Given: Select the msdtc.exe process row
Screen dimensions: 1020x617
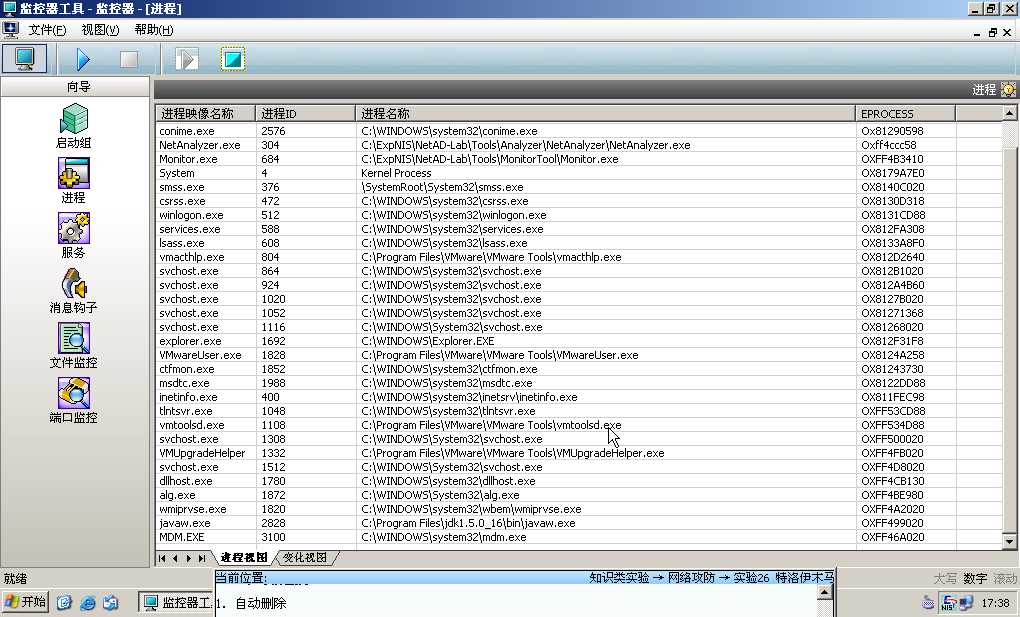Looking at the screenshot, I should tap(579, 383).
